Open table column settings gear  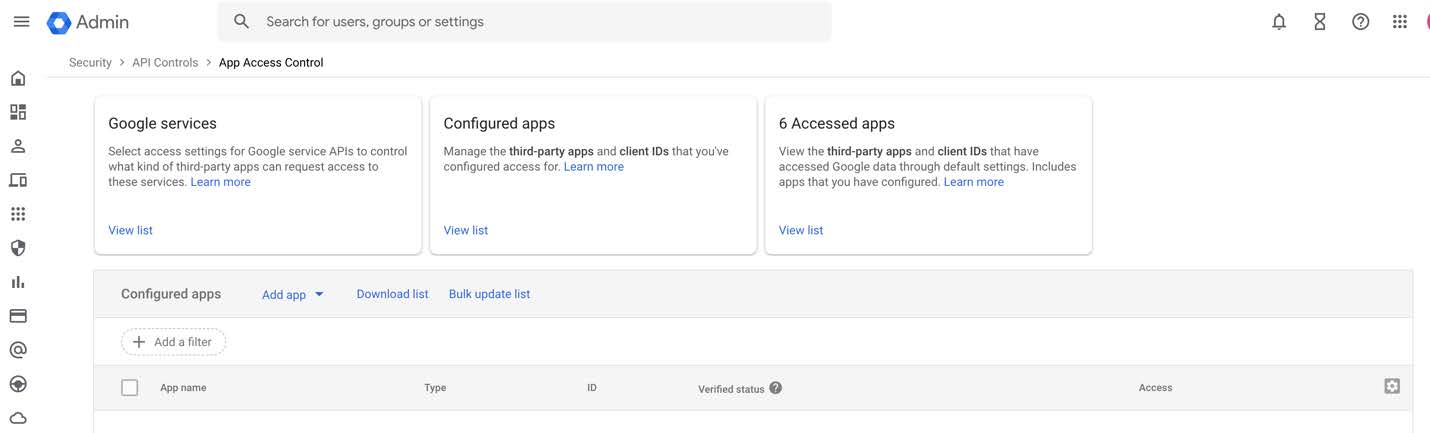(x=1392, y=386)
